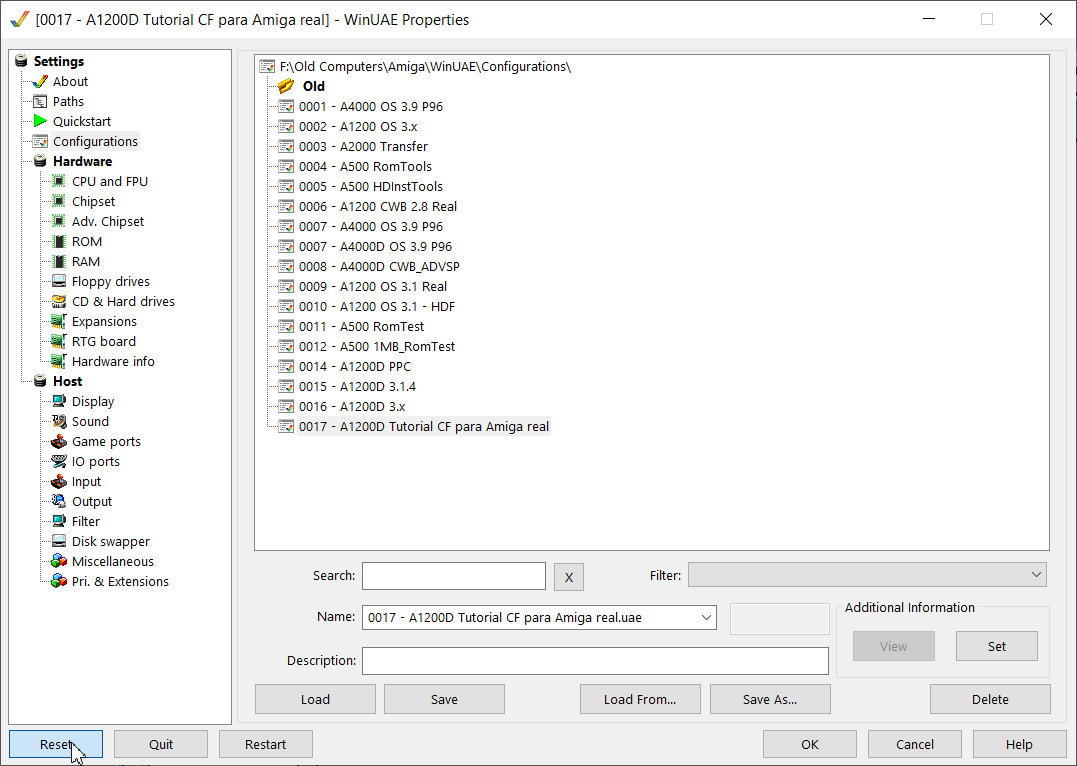Click the About checkmark icon in the sidebar
Screen dimensions: 1077x766
tap(41, 82)
